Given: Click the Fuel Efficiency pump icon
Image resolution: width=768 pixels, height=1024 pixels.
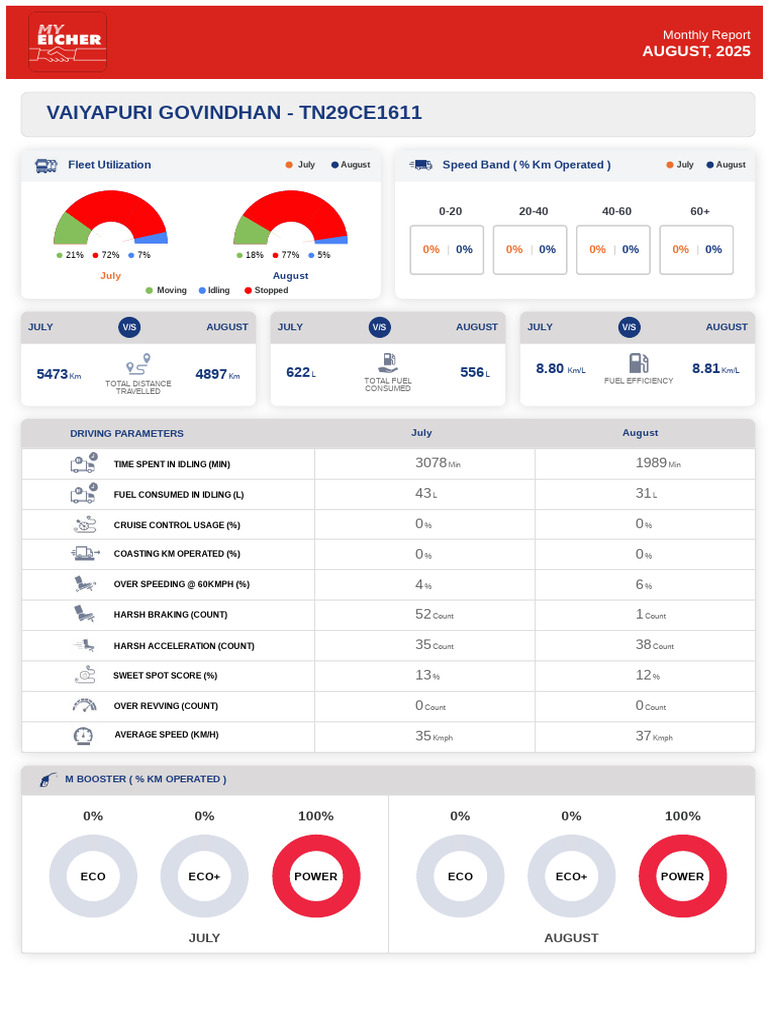Looking at the screenshot, I should (x=638, y=363).
